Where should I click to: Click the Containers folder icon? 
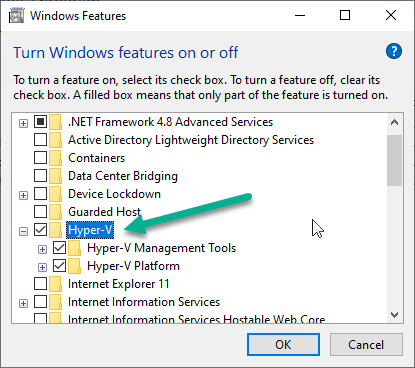pyautogui.click(x=55, y=158)
